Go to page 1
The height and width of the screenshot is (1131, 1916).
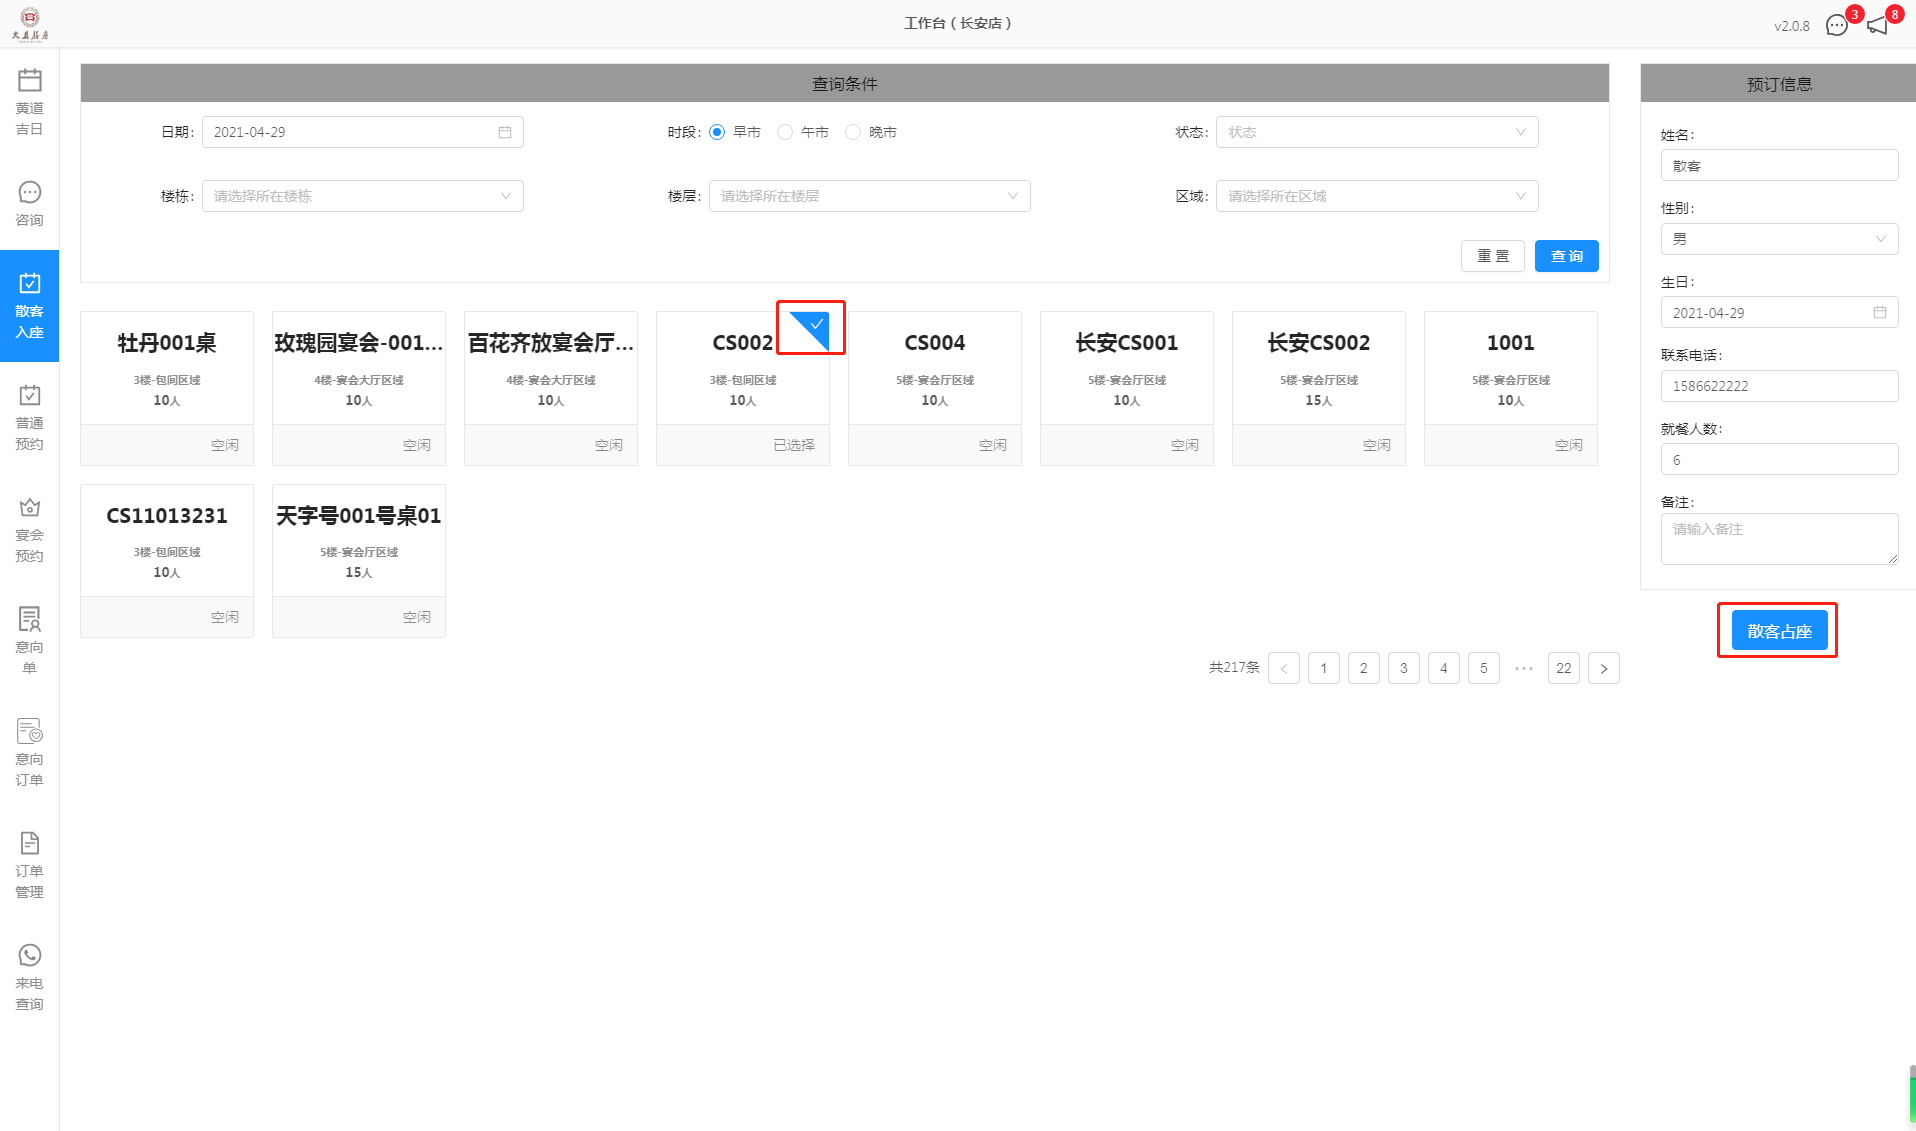click(x=1324, y=668)
